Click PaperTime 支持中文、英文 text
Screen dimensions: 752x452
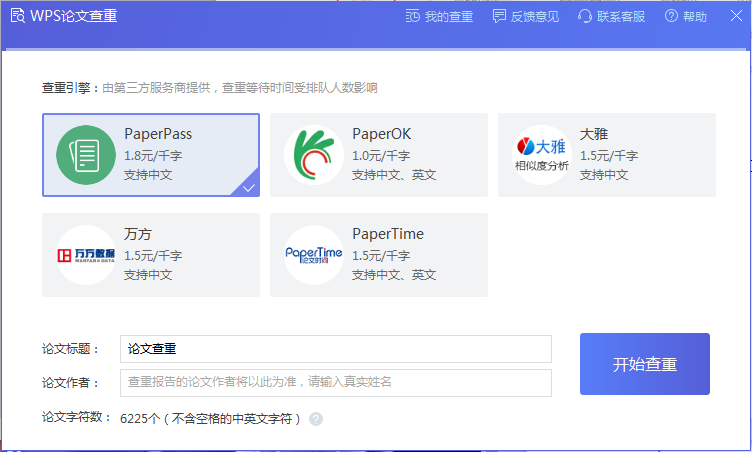point(394,274)
